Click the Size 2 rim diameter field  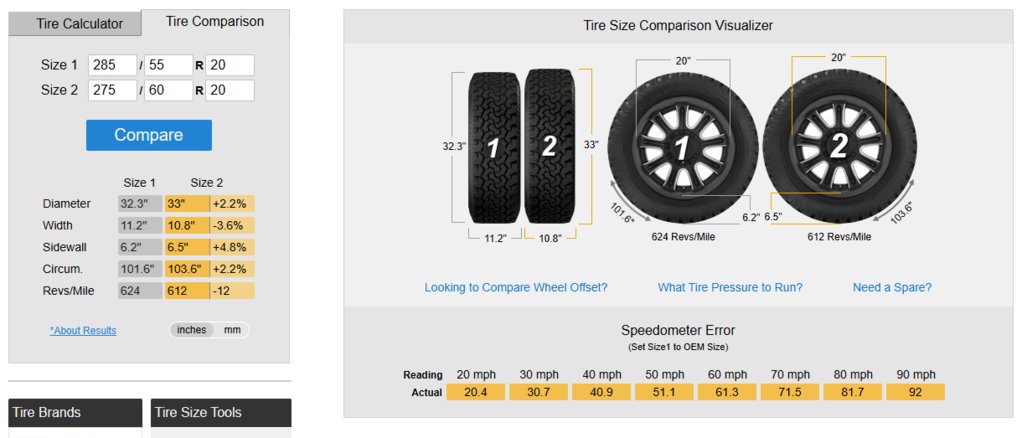point(229,90)
